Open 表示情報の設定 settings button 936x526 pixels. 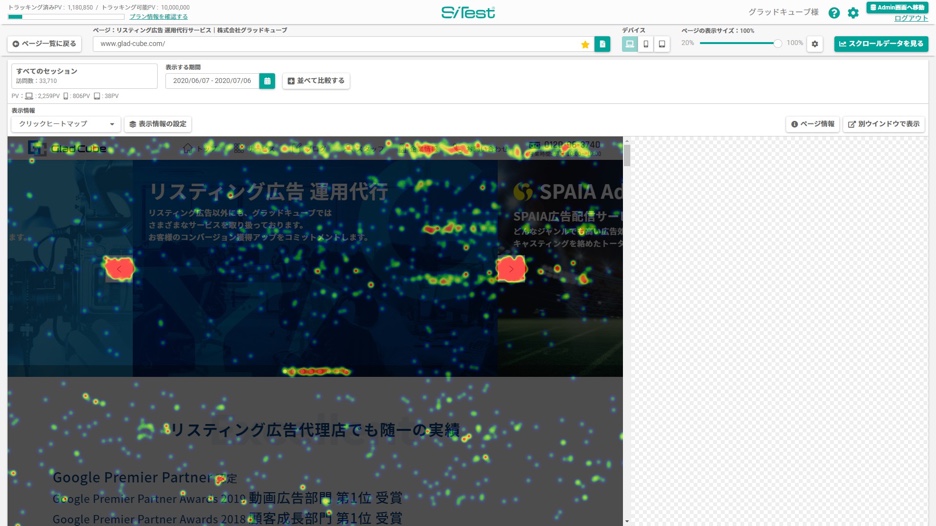coord(158,124)
